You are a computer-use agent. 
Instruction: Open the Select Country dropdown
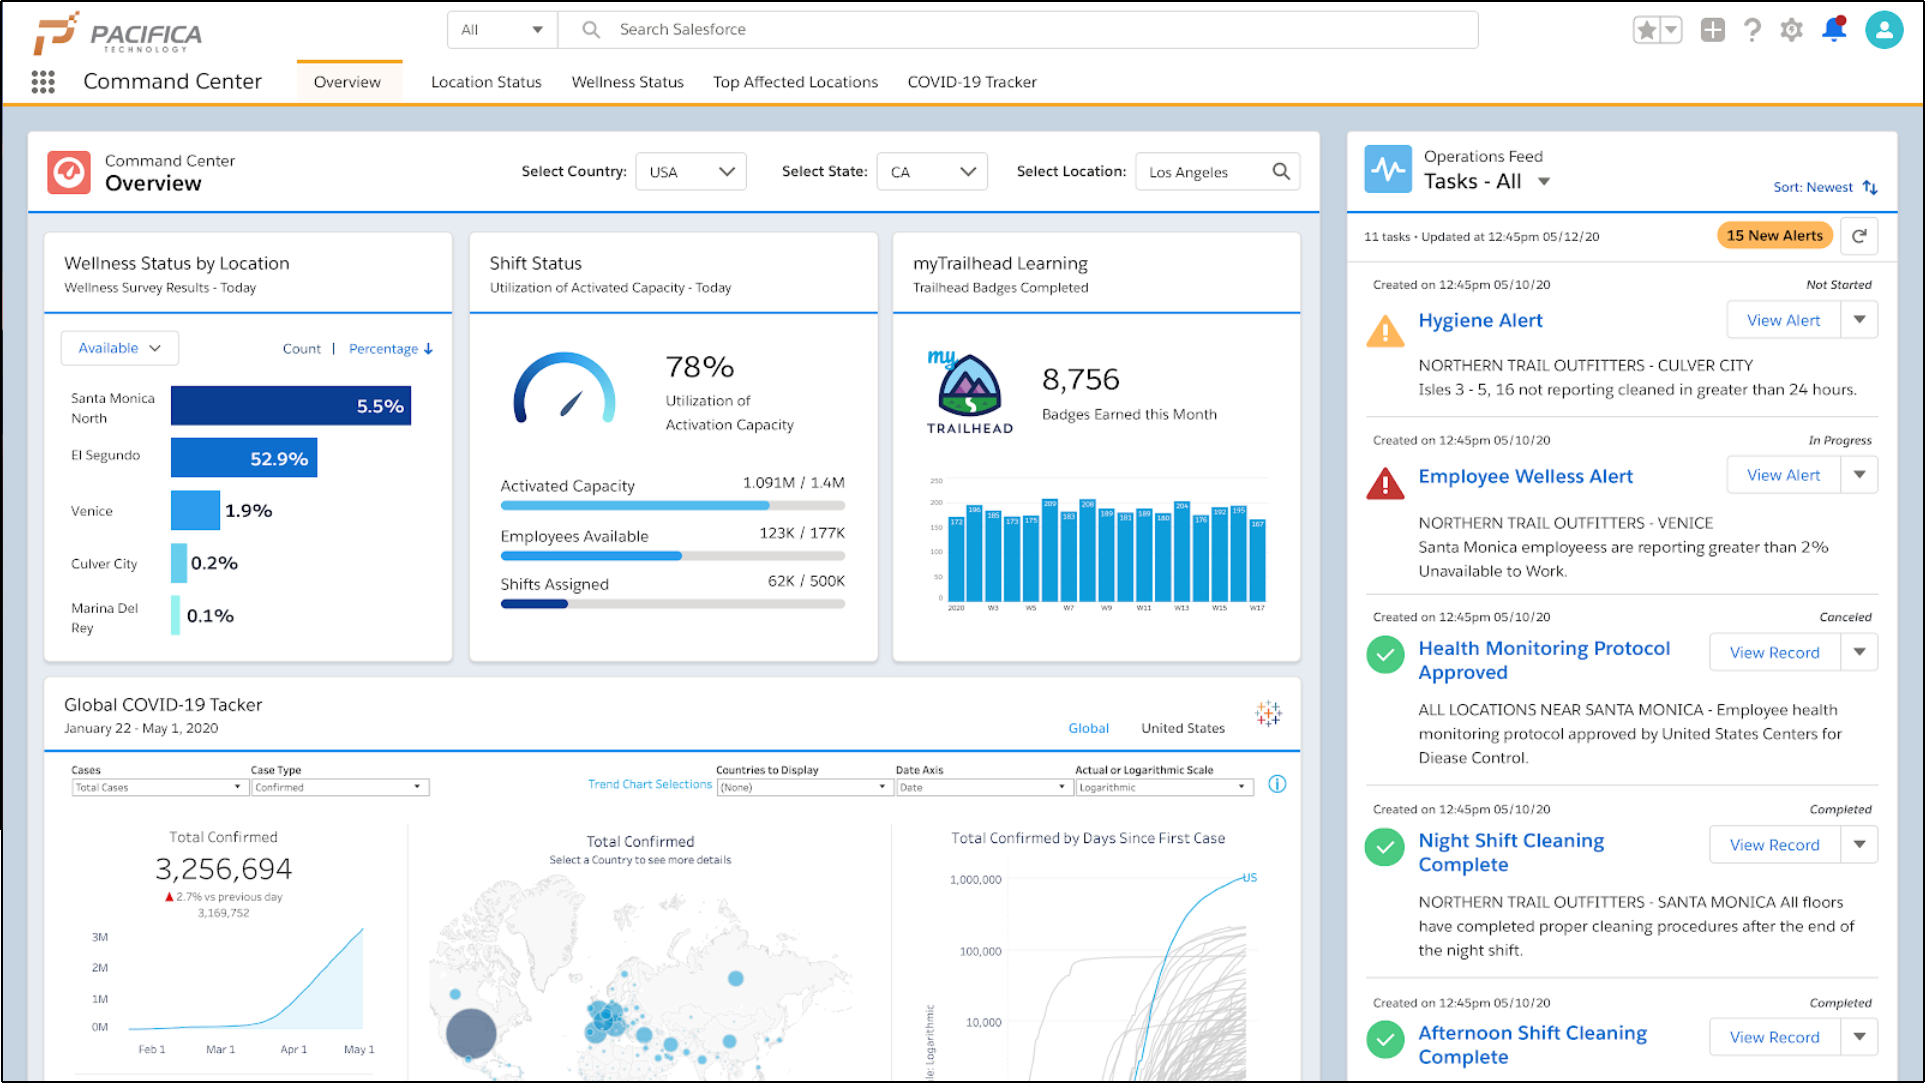click(691, 172)
